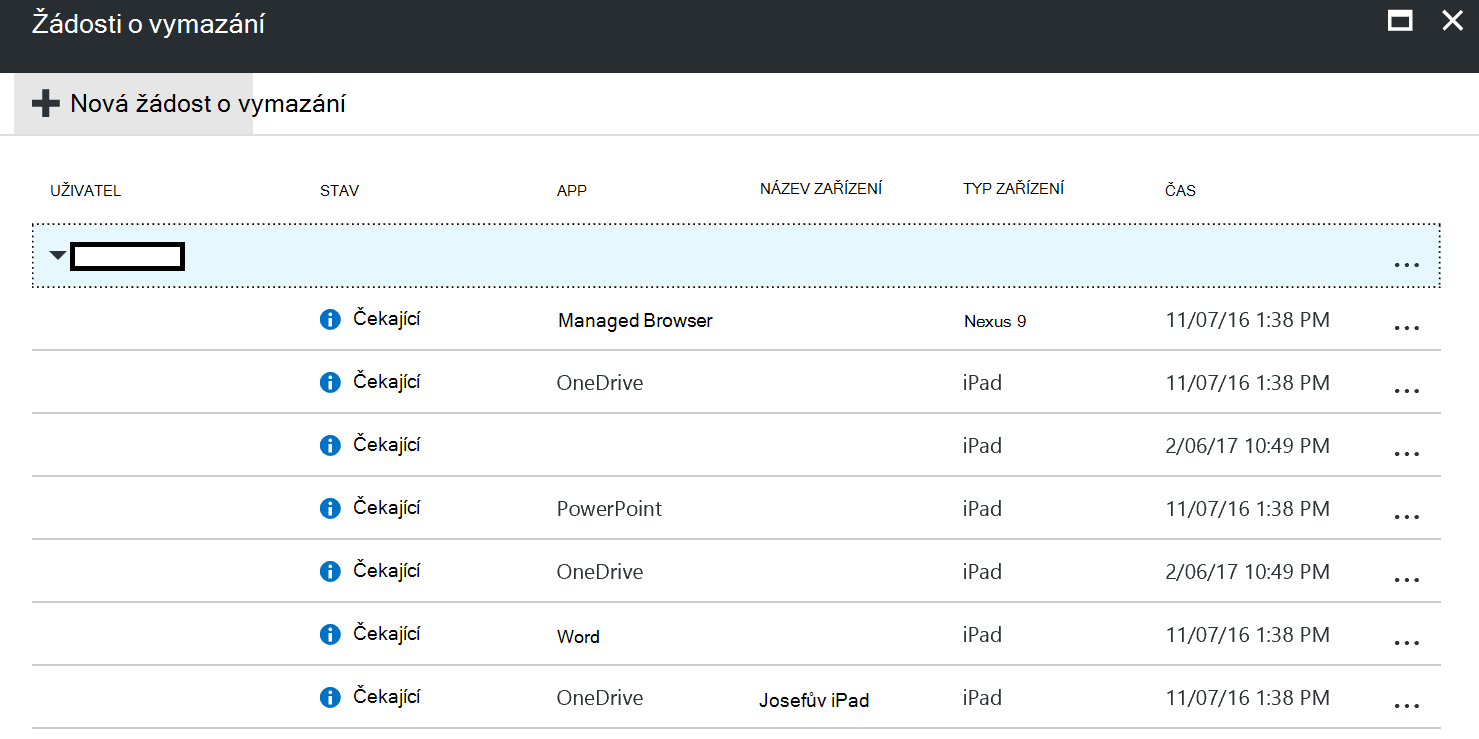Select the Managed Browser app cell
The height and width of the screenshot is (739, 1479).
point(635,321)
